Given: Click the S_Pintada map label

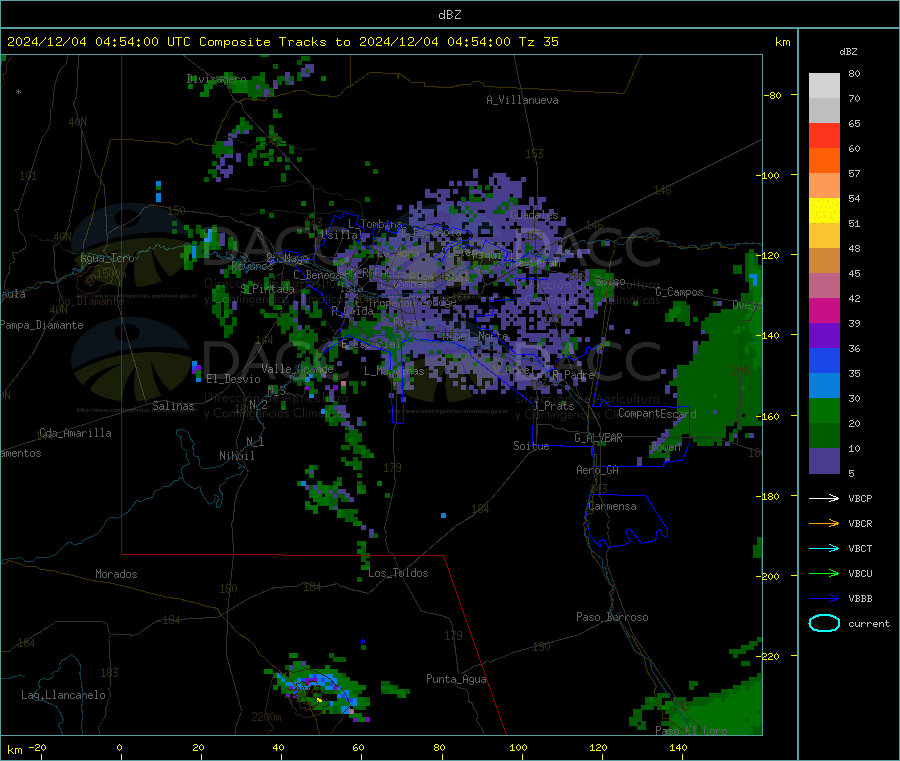Looking at the screenshot, I should coord(267,289).
